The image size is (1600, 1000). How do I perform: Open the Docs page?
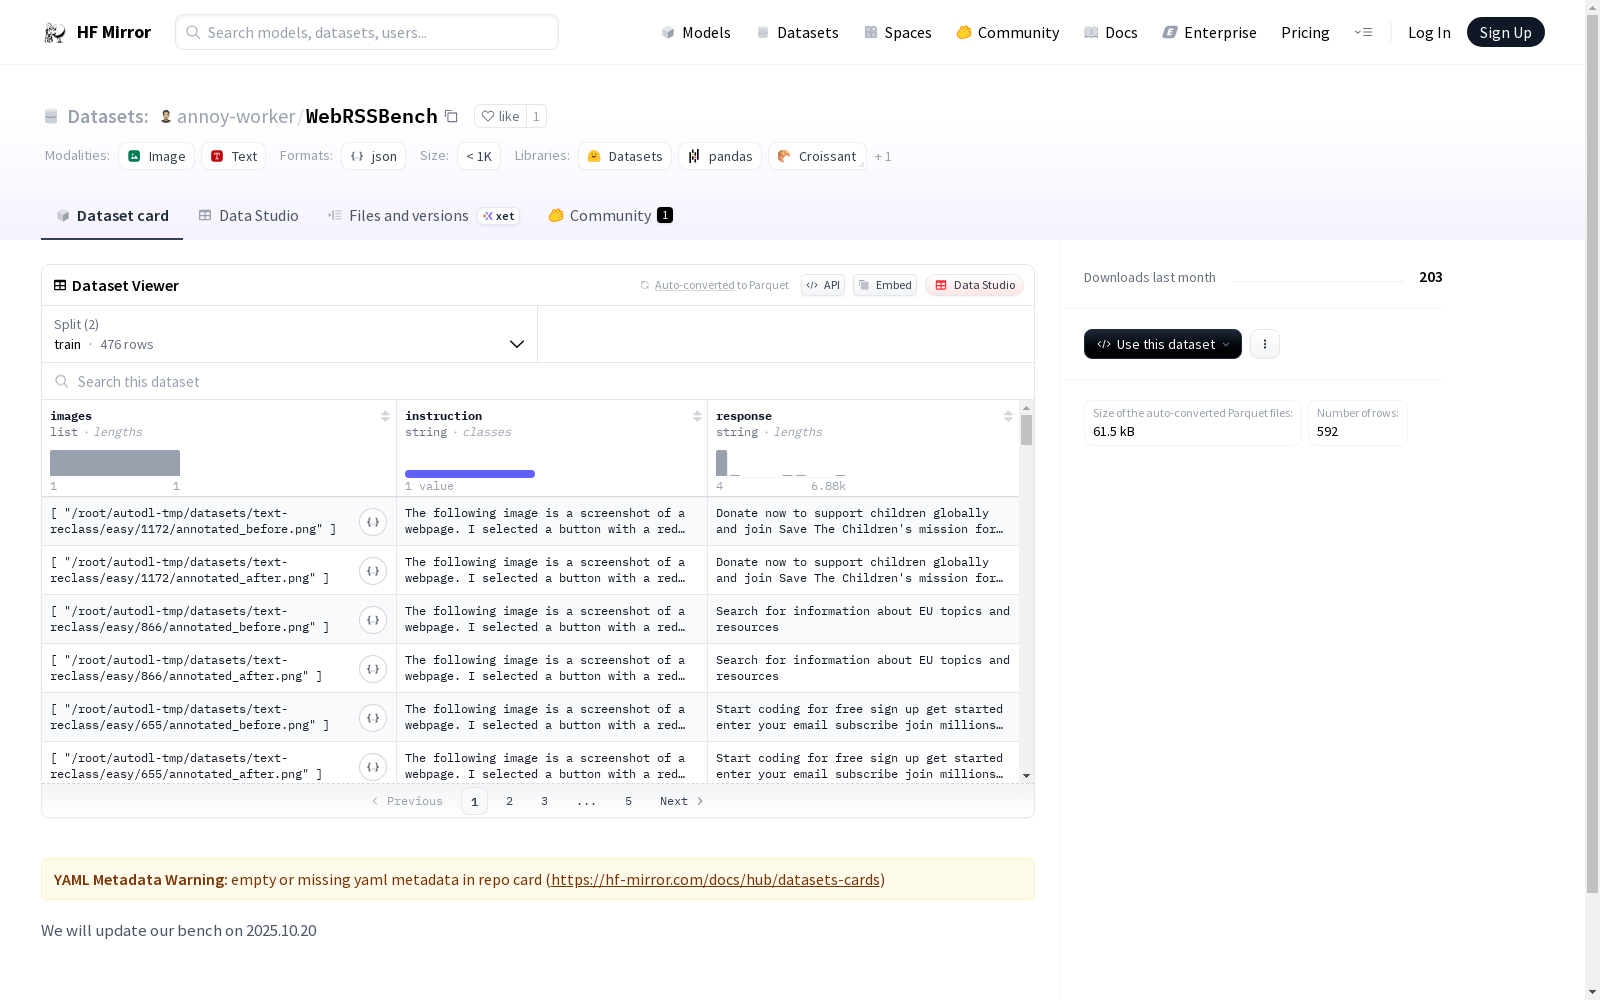(x=1111, y=32)
